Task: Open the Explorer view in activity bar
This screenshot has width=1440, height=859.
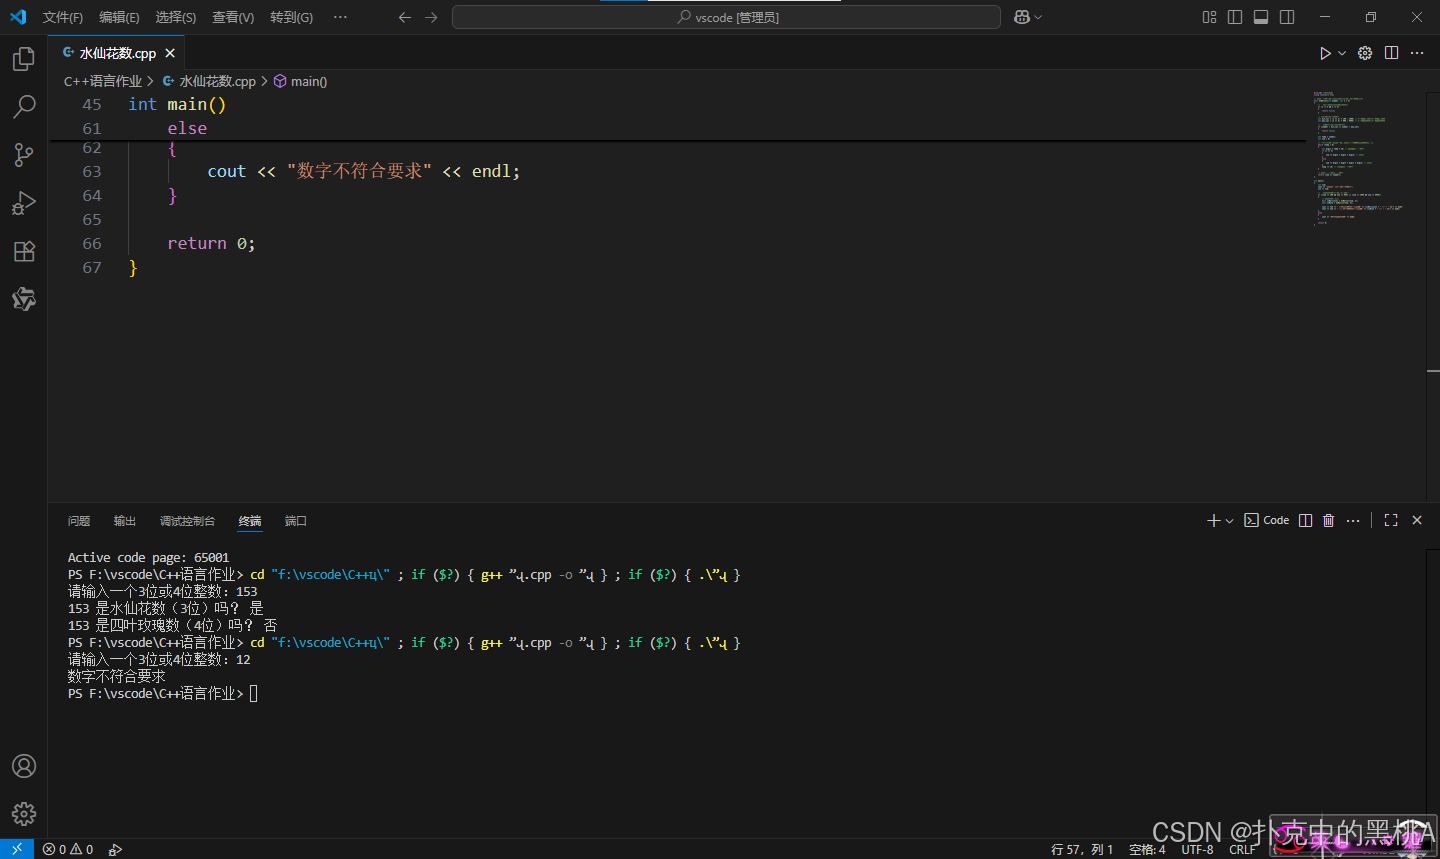Action: point(24,59)
